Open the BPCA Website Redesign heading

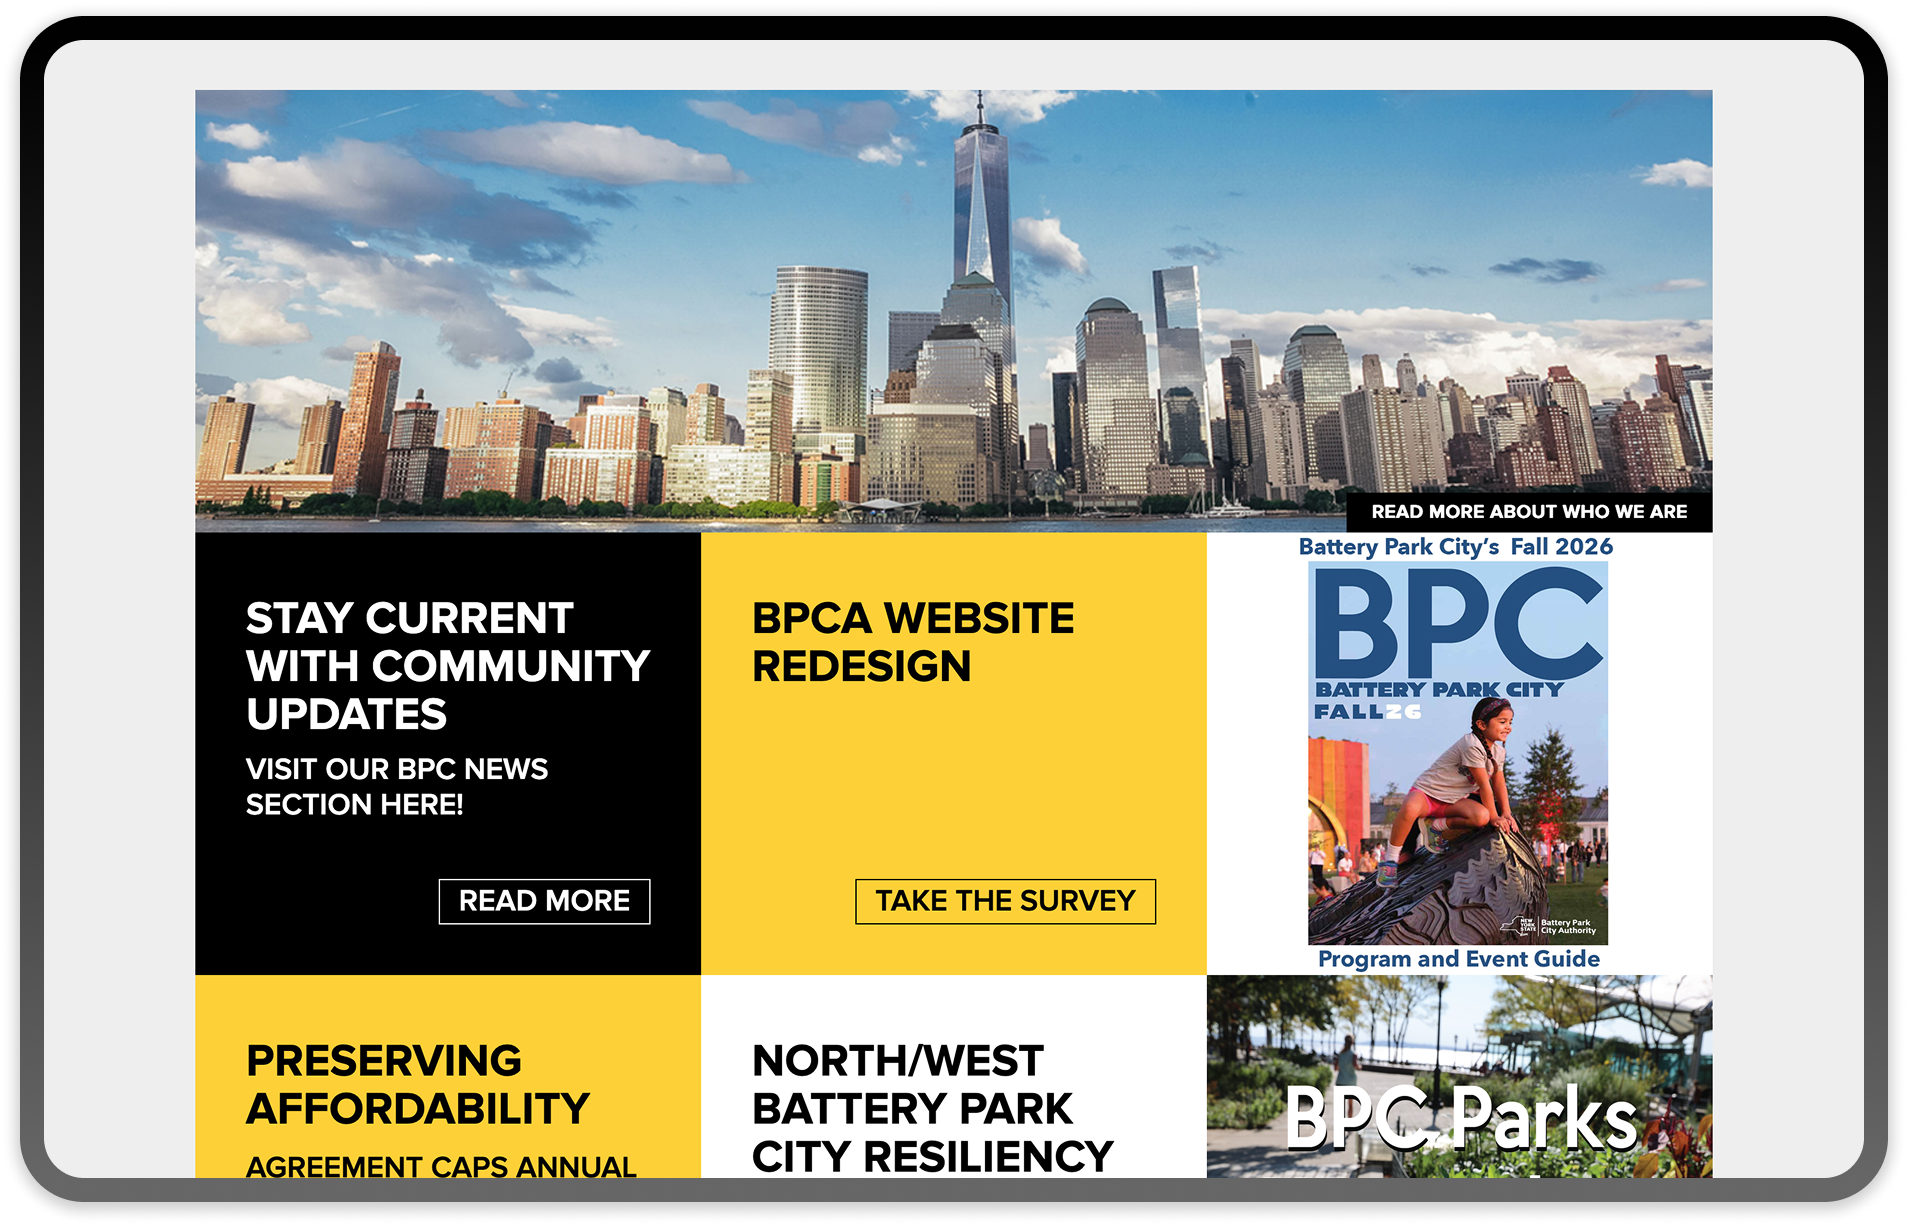(x=913, y=642)
